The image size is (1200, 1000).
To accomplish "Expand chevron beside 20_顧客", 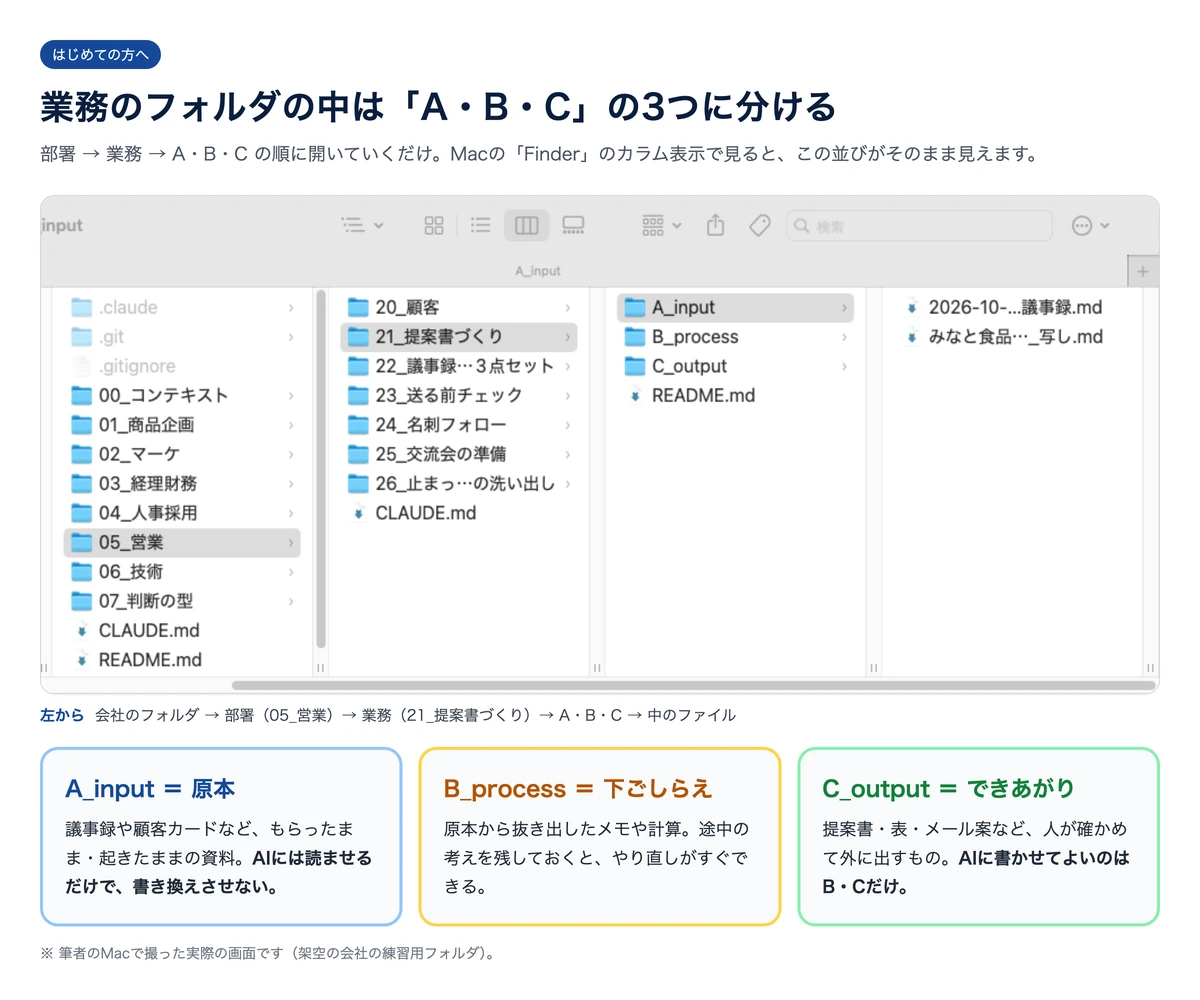I will coord(568,308).
